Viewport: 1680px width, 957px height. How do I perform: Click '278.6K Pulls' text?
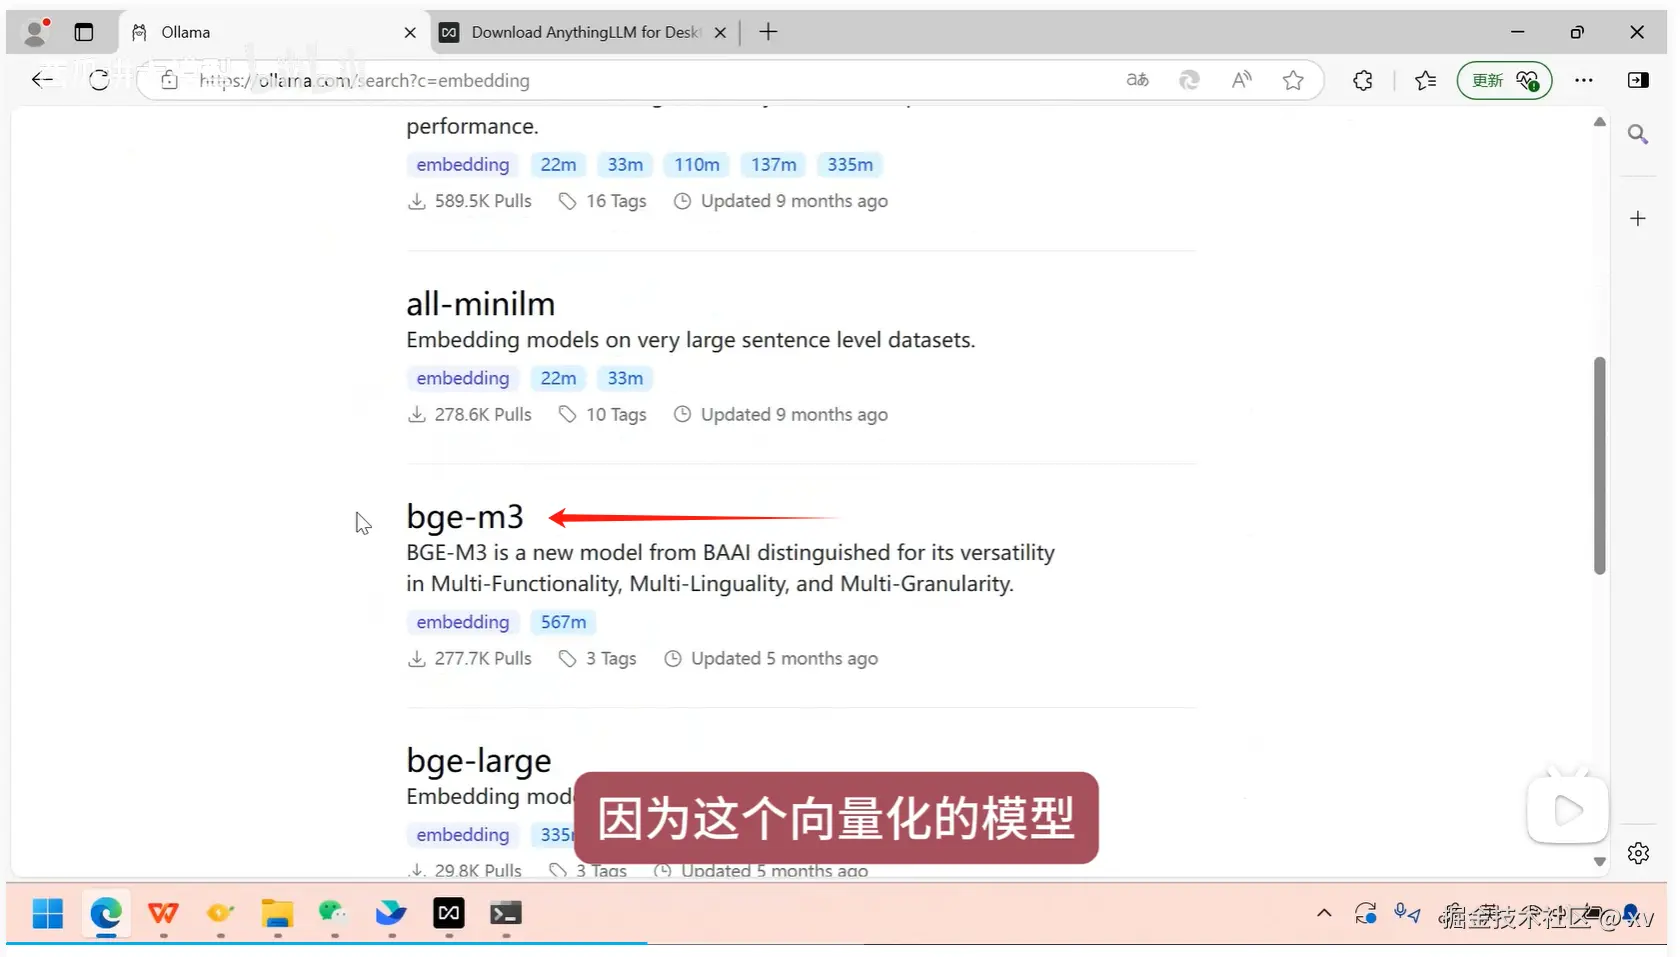(483, 414)
